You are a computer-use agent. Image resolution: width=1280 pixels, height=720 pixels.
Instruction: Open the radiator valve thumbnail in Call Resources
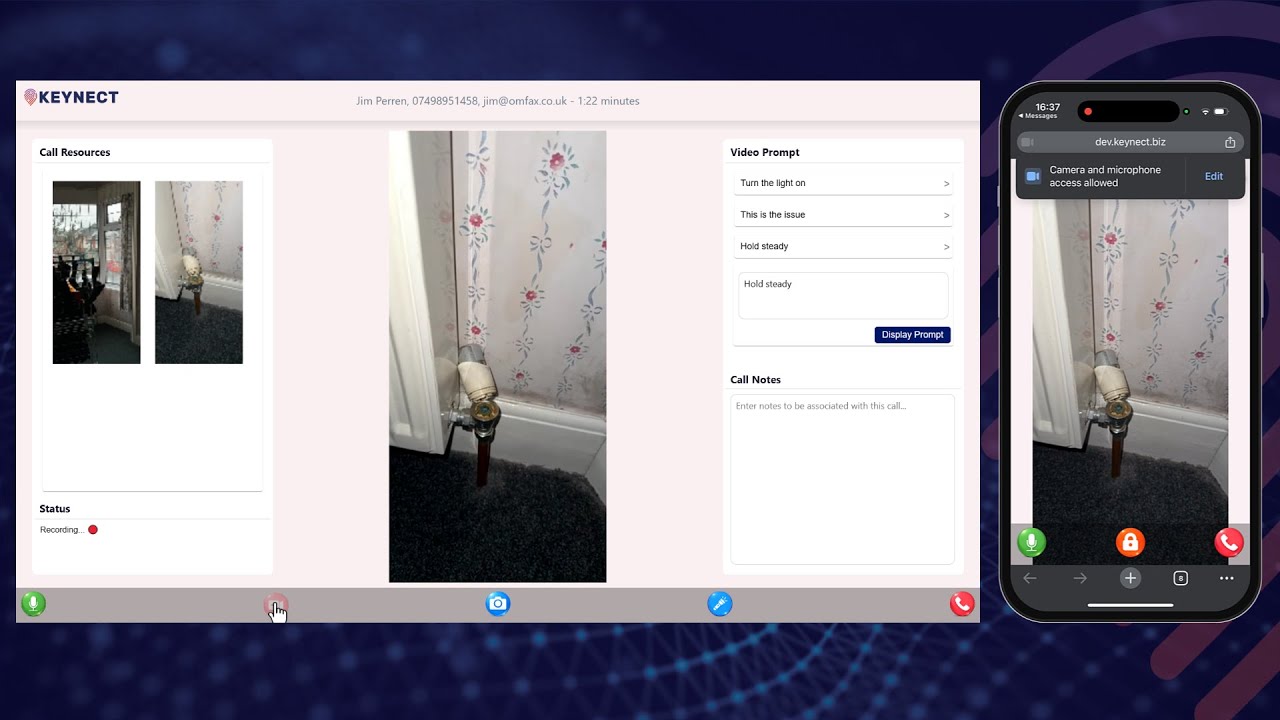click(x=199, y=272)
